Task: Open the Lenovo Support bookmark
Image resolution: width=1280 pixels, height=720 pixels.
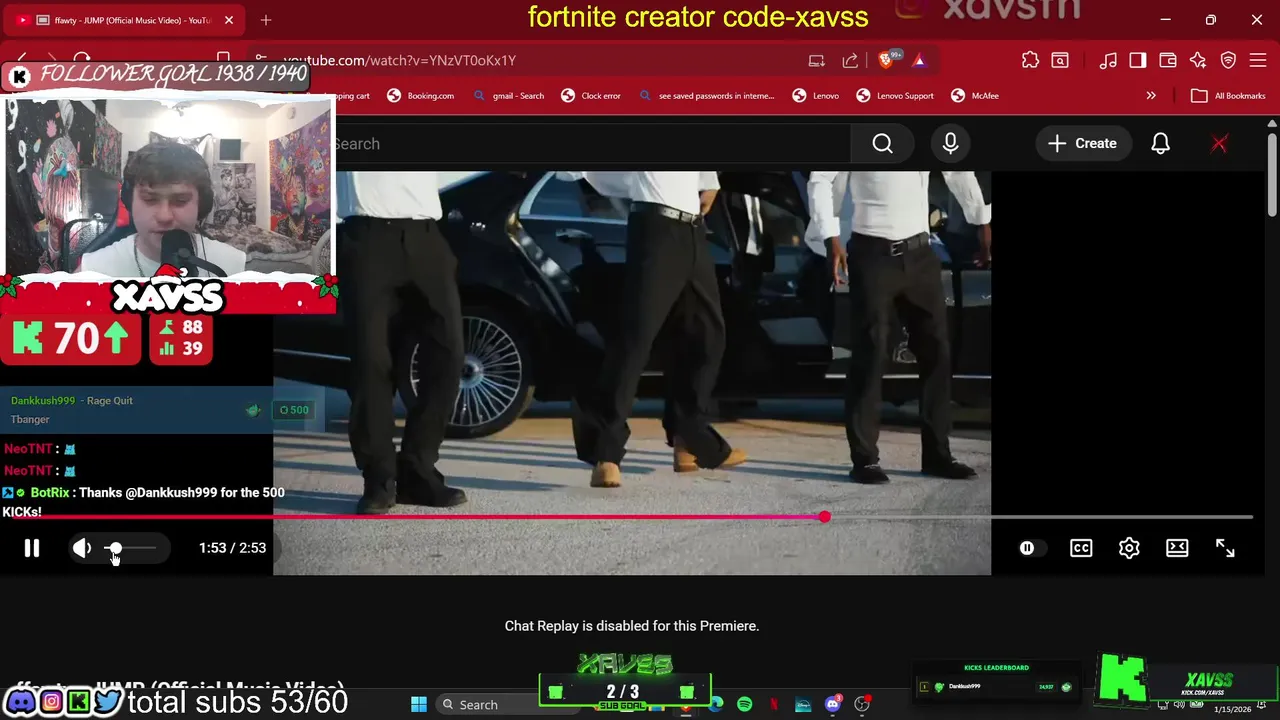Action: pyautogui.click(x=895, y=96)
